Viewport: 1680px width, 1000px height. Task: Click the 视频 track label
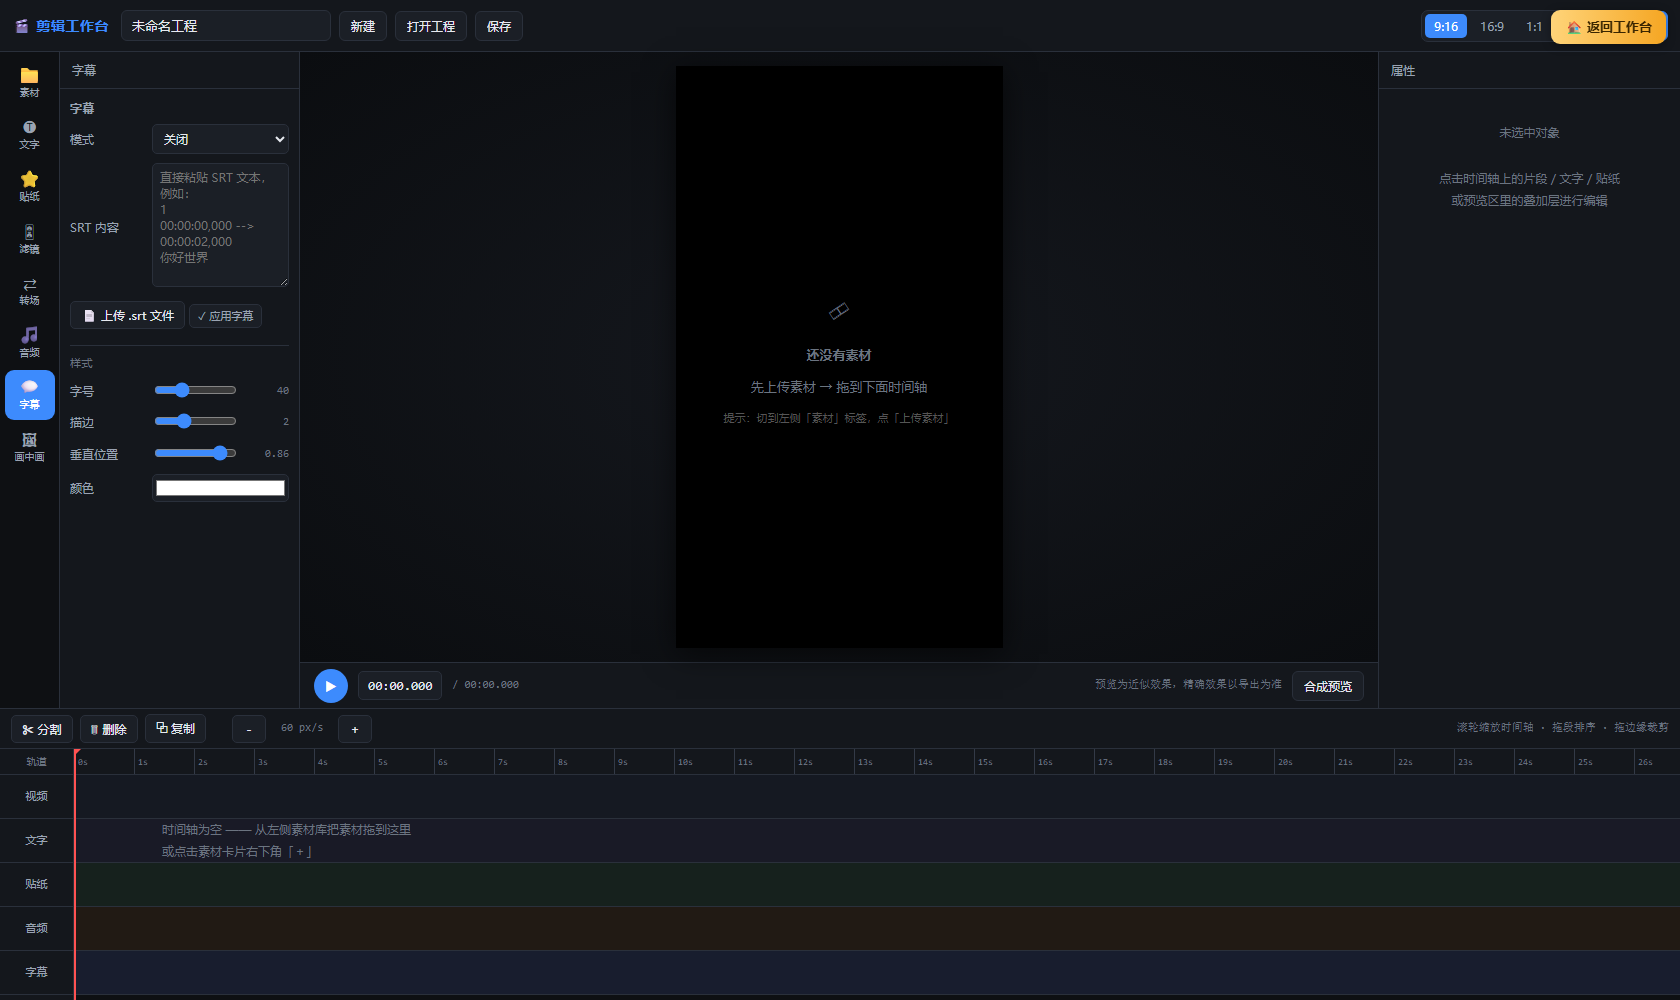[37, 796]
